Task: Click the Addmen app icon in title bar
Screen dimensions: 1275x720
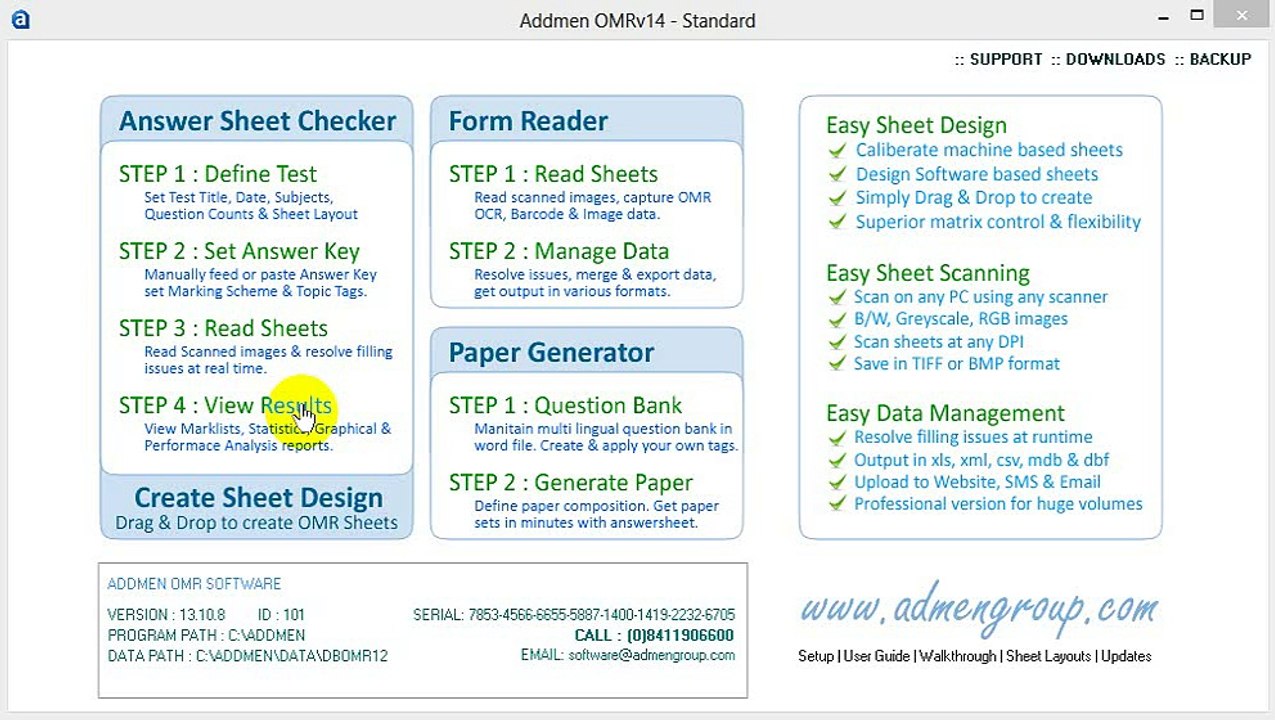Action: tap(20, 20)
